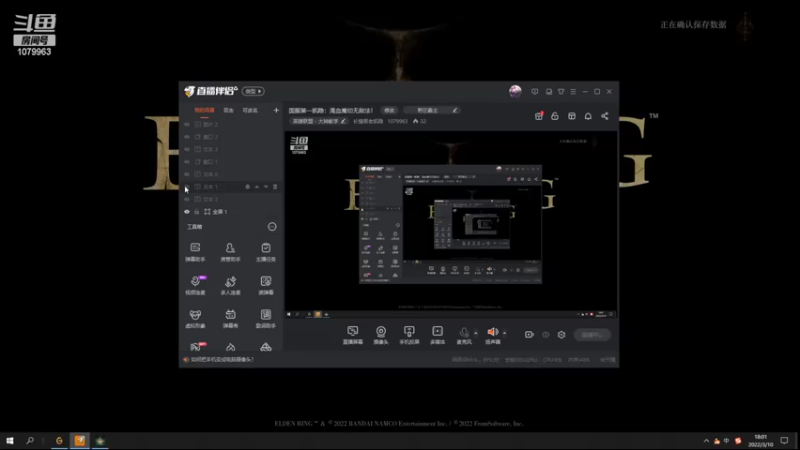Open the layout icon above the preview
800x450 pixels.
tap(571, 116)
